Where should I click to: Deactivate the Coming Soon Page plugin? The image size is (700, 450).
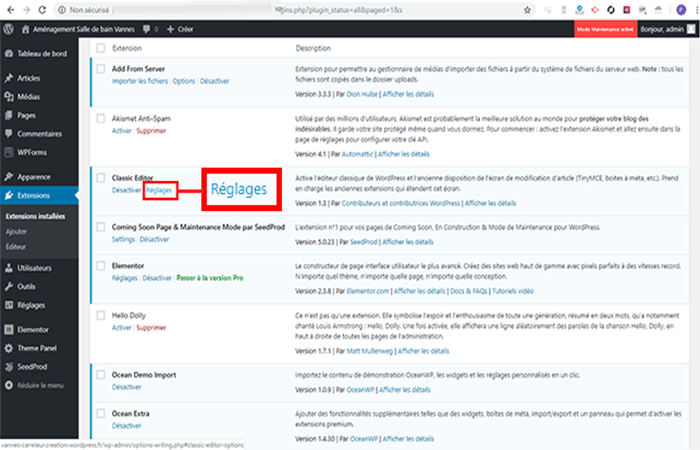154,239
